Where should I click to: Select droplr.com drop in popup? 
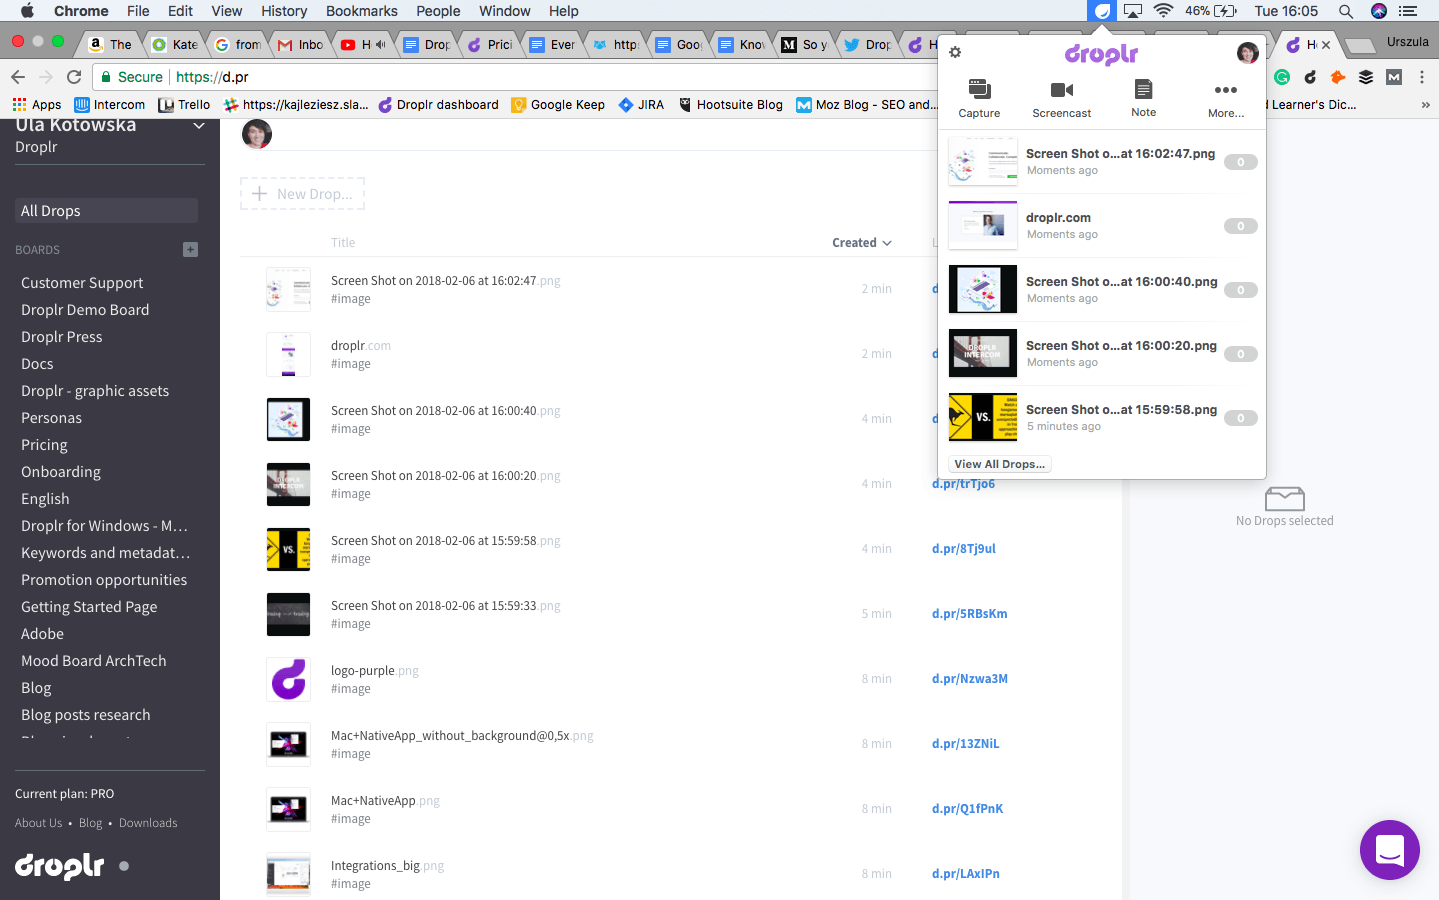[1102, 226]
